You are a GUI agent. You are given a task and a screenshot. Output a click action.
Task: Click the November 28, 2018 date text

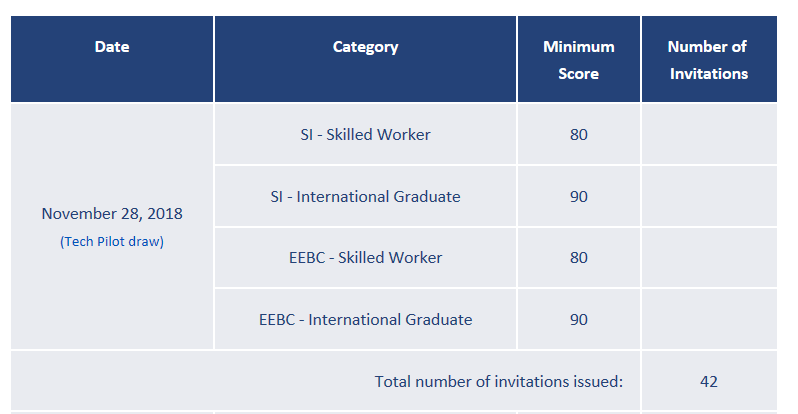[112, 214]
